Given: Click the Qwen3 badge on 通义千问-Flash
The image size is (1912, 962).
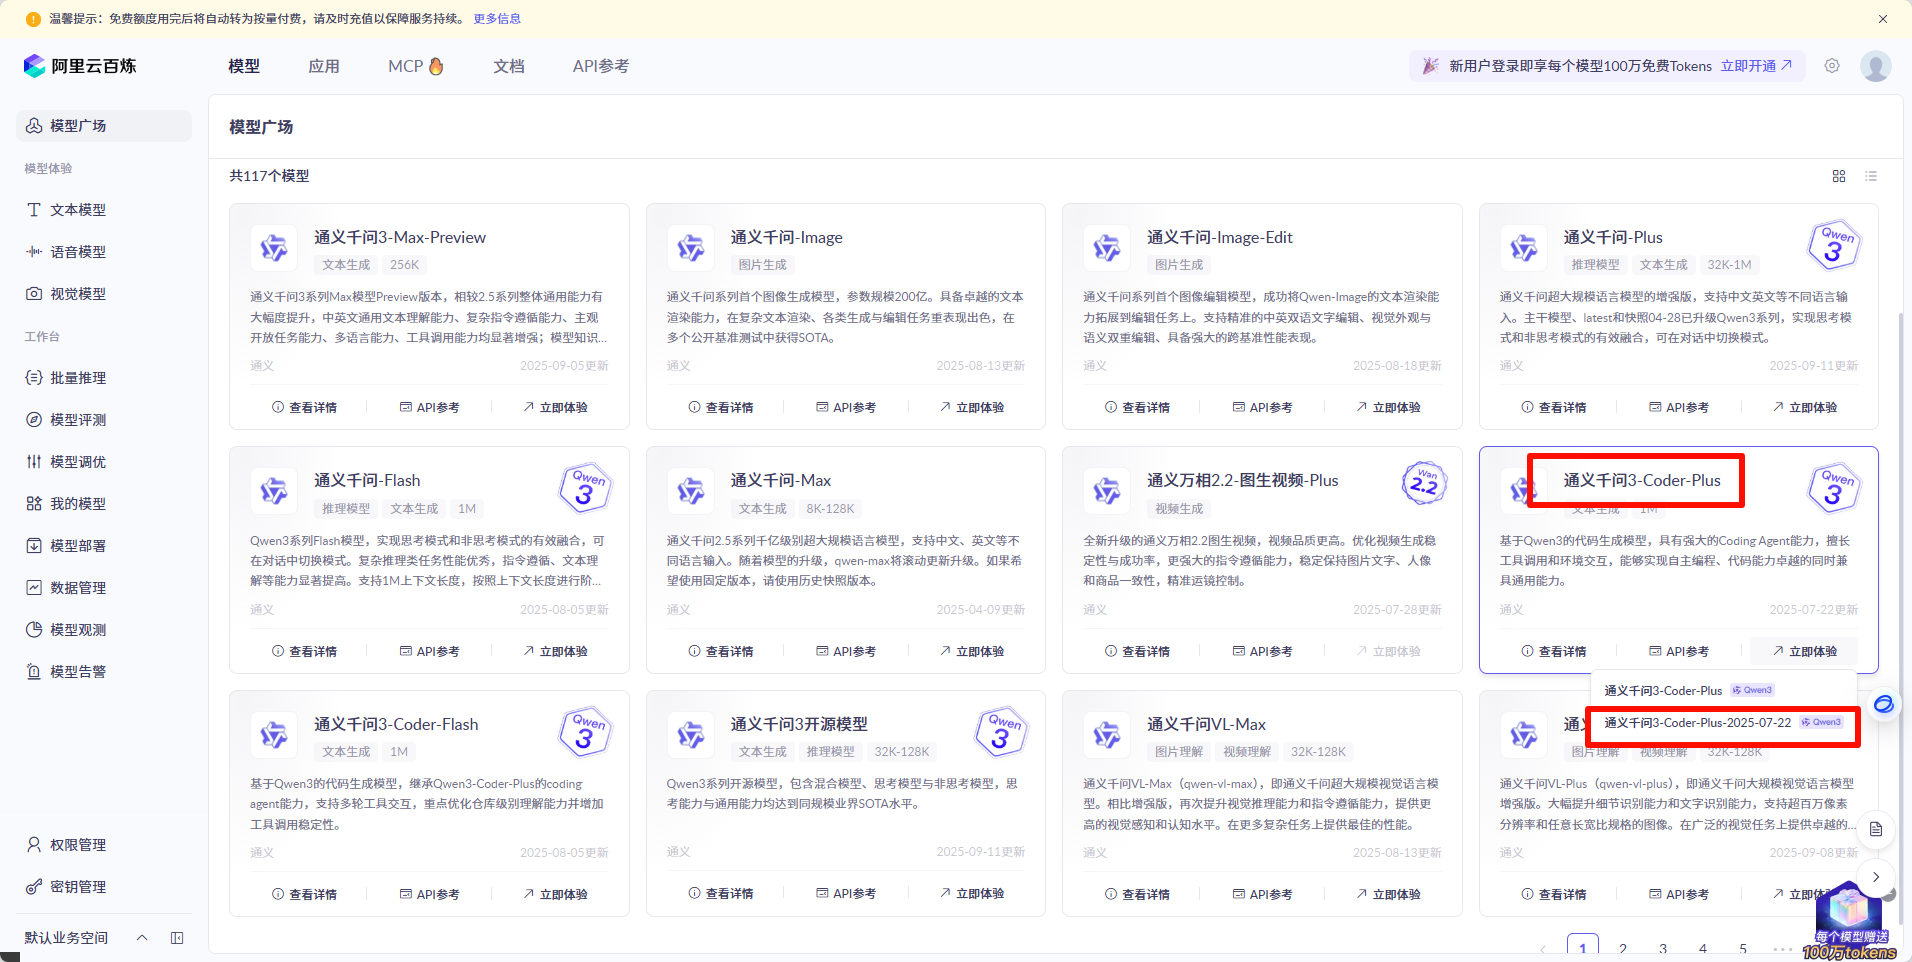Looking at the screenshot, I should (585, 488).
